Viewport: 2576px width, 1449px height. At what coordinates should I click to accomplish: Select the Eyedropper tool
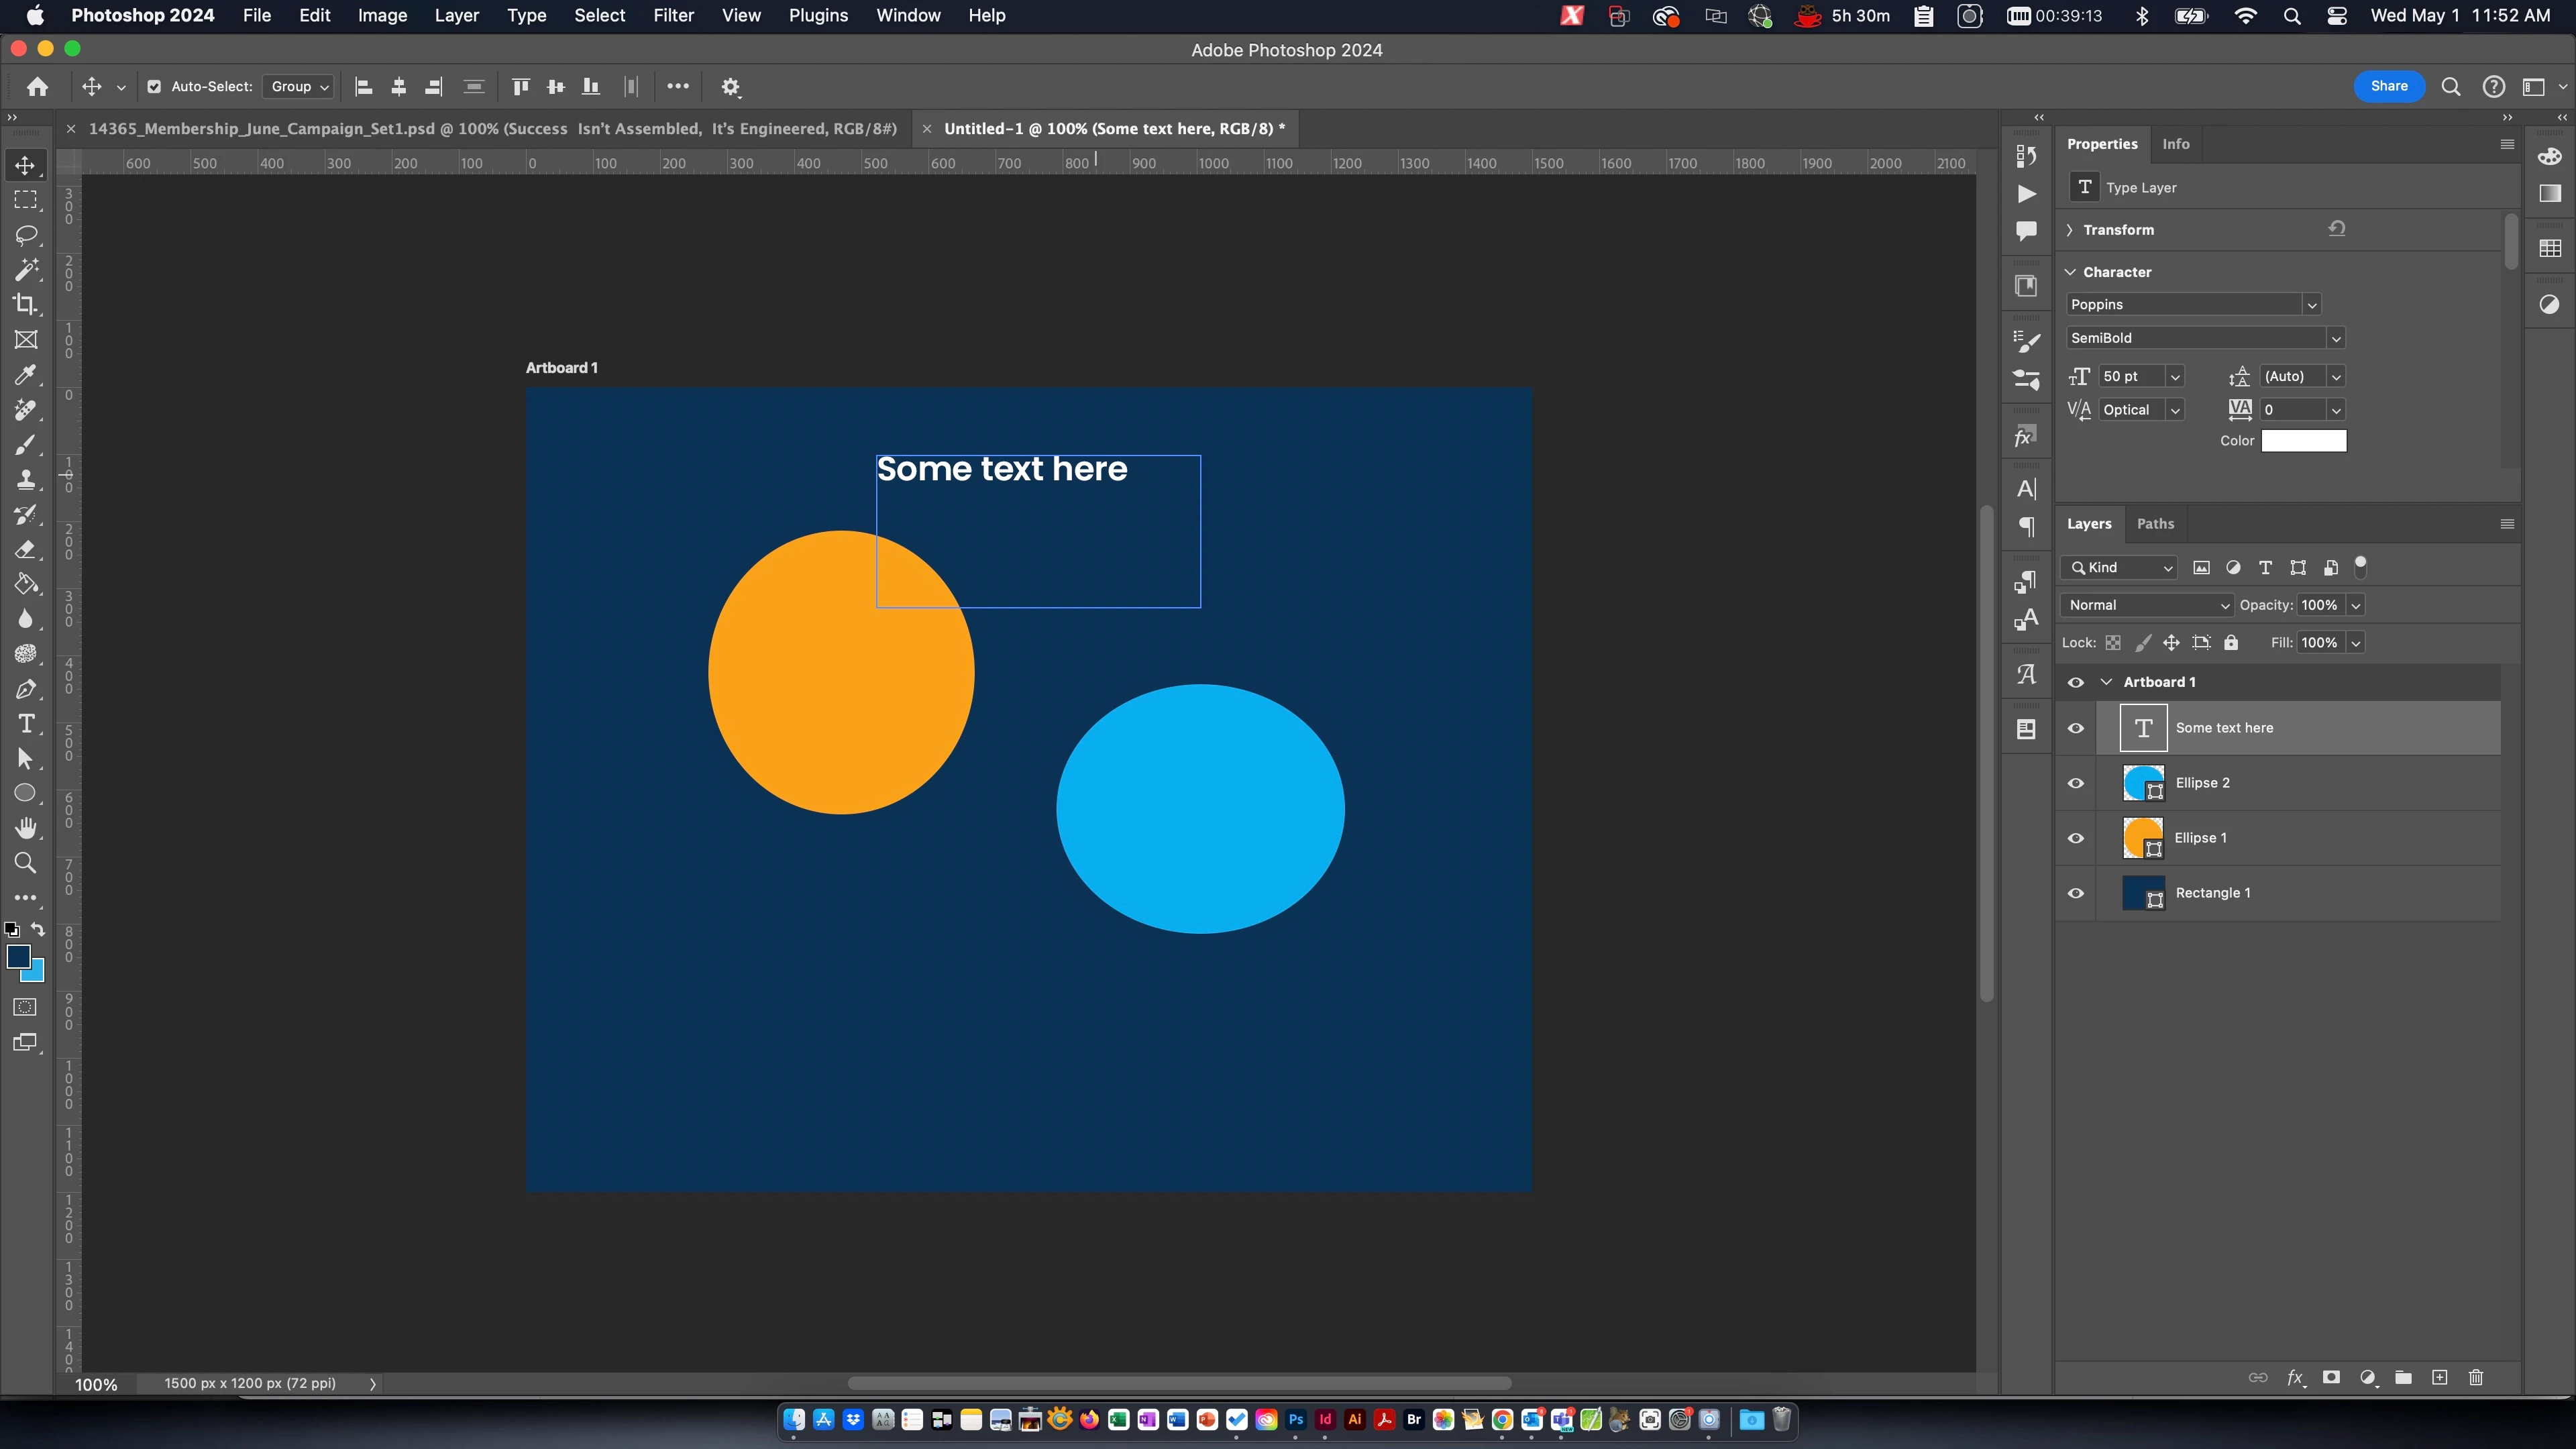coord(26,375)
